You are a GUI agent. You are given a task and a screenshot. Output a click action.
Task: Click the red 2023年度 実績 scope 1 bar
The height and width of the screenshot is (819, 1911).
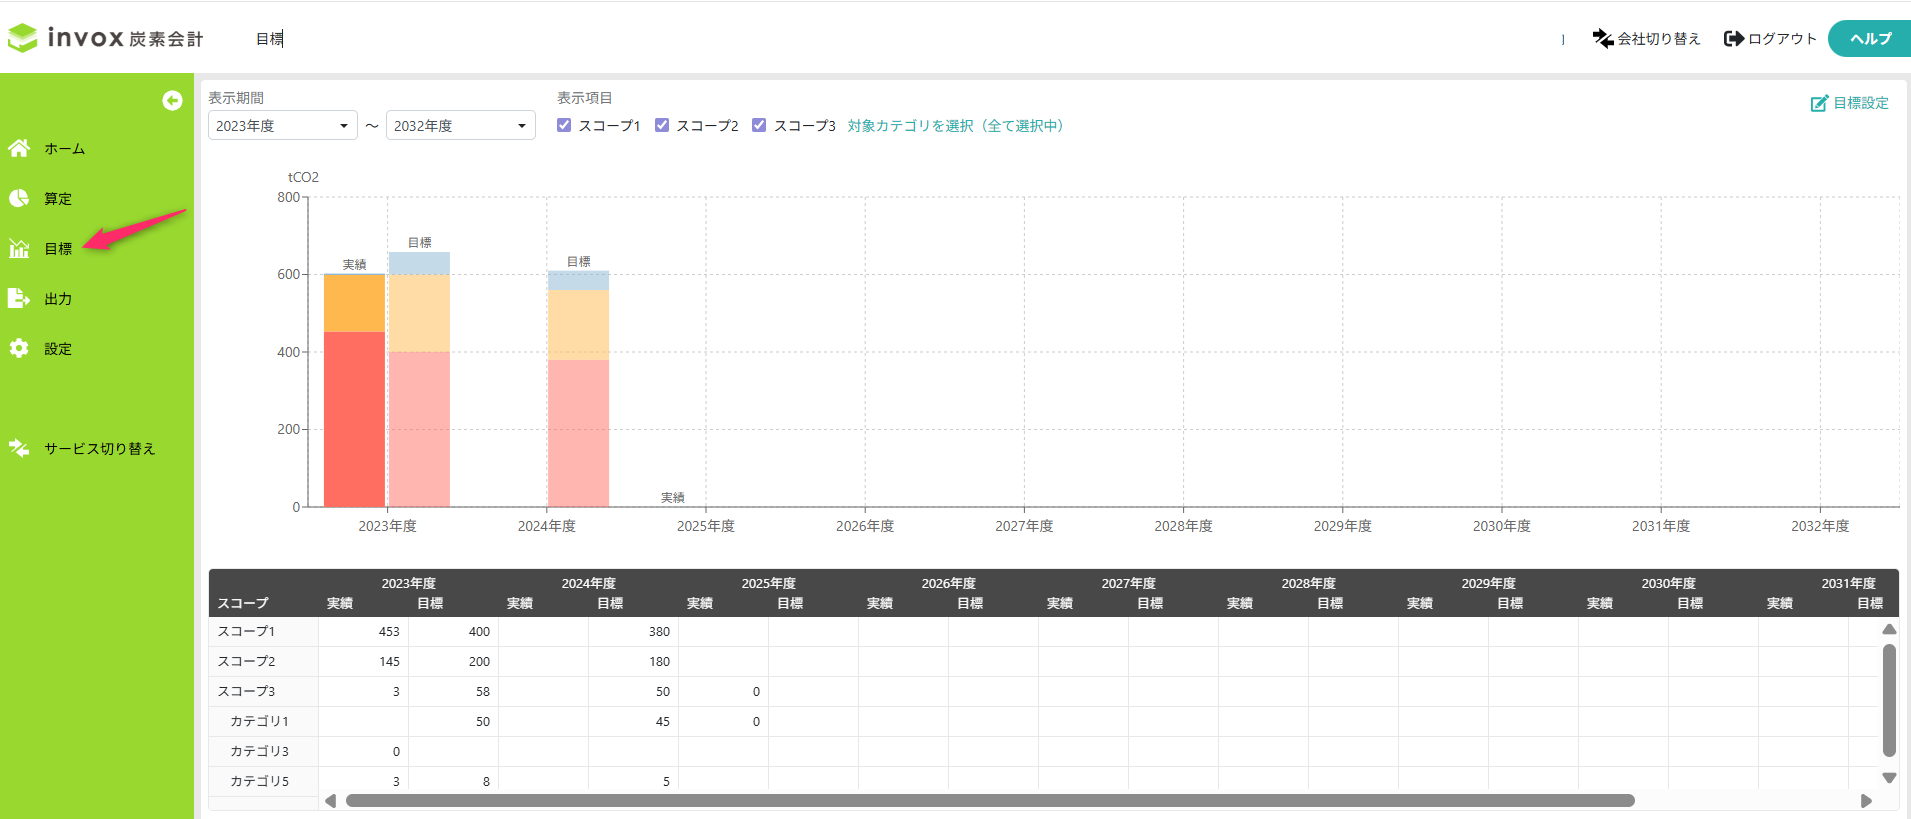click(x=354, y=418)
